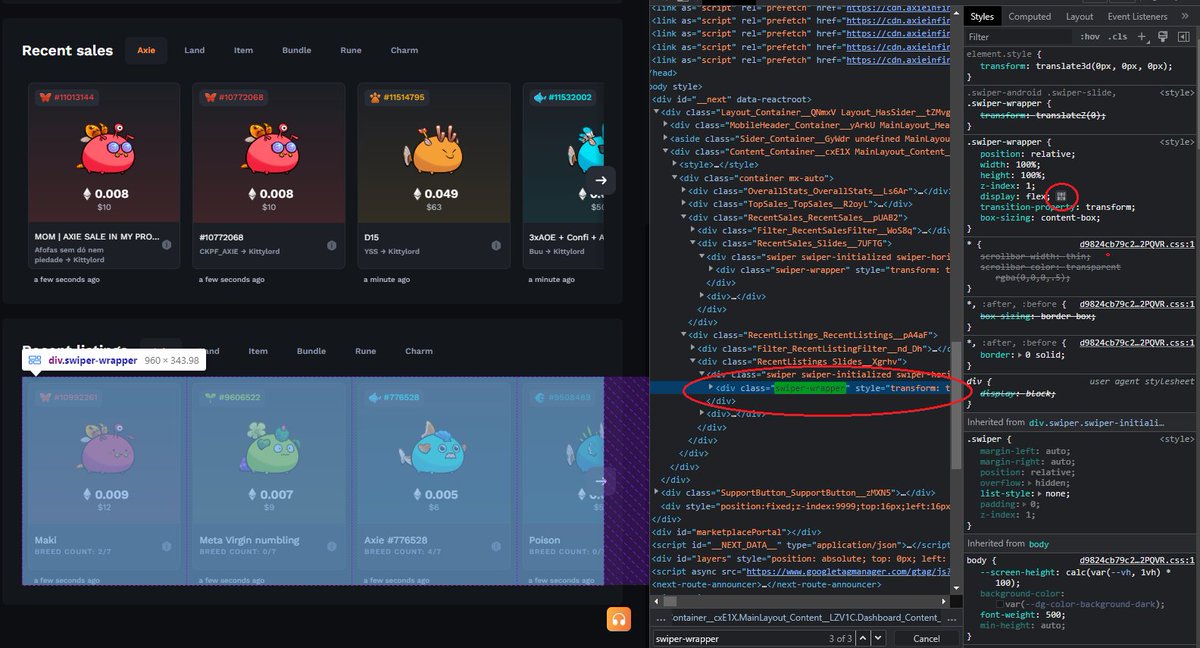1200x648 pixels.
Task: Switch to the Styles tab in DevTools
Action: [982, 16]
